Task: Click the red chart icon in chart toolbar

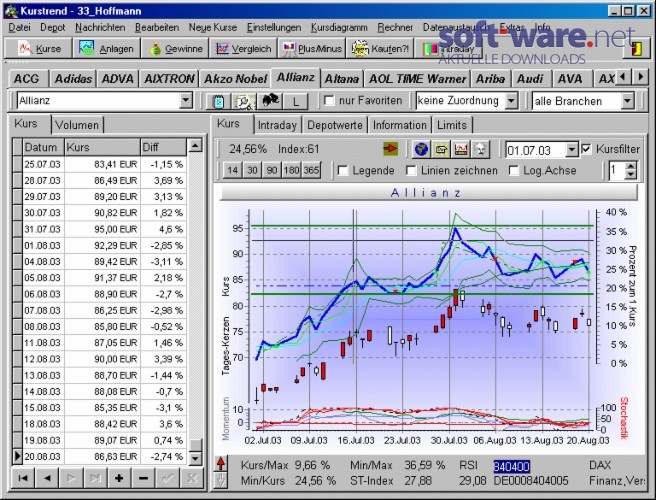Action: 461,149
